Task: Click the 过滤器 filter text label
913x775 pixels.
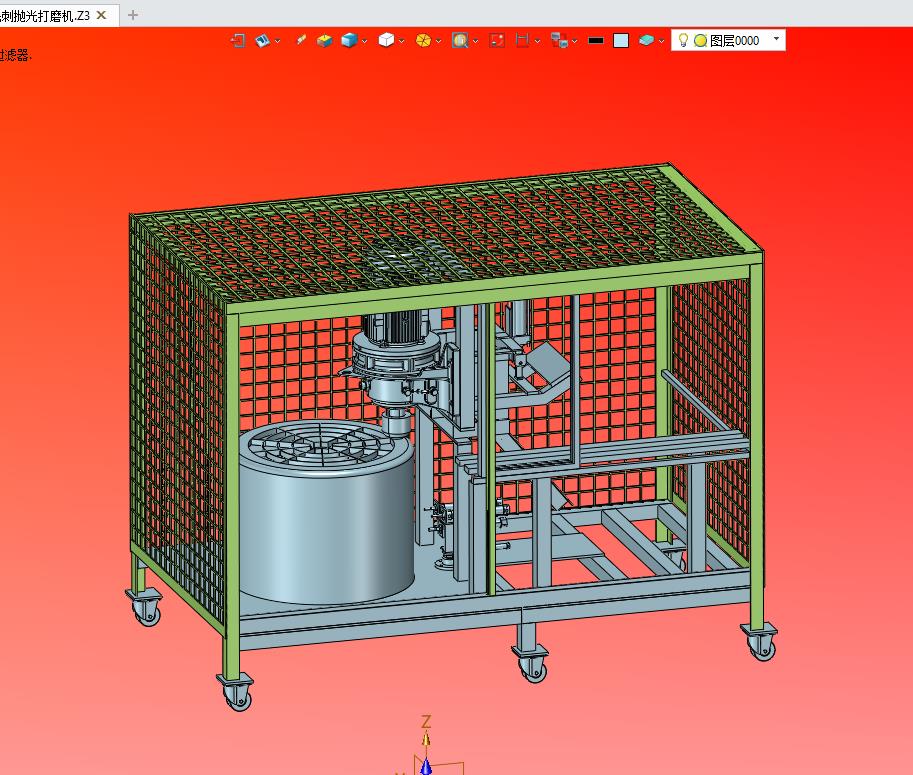Action: [x=14, y=55]
